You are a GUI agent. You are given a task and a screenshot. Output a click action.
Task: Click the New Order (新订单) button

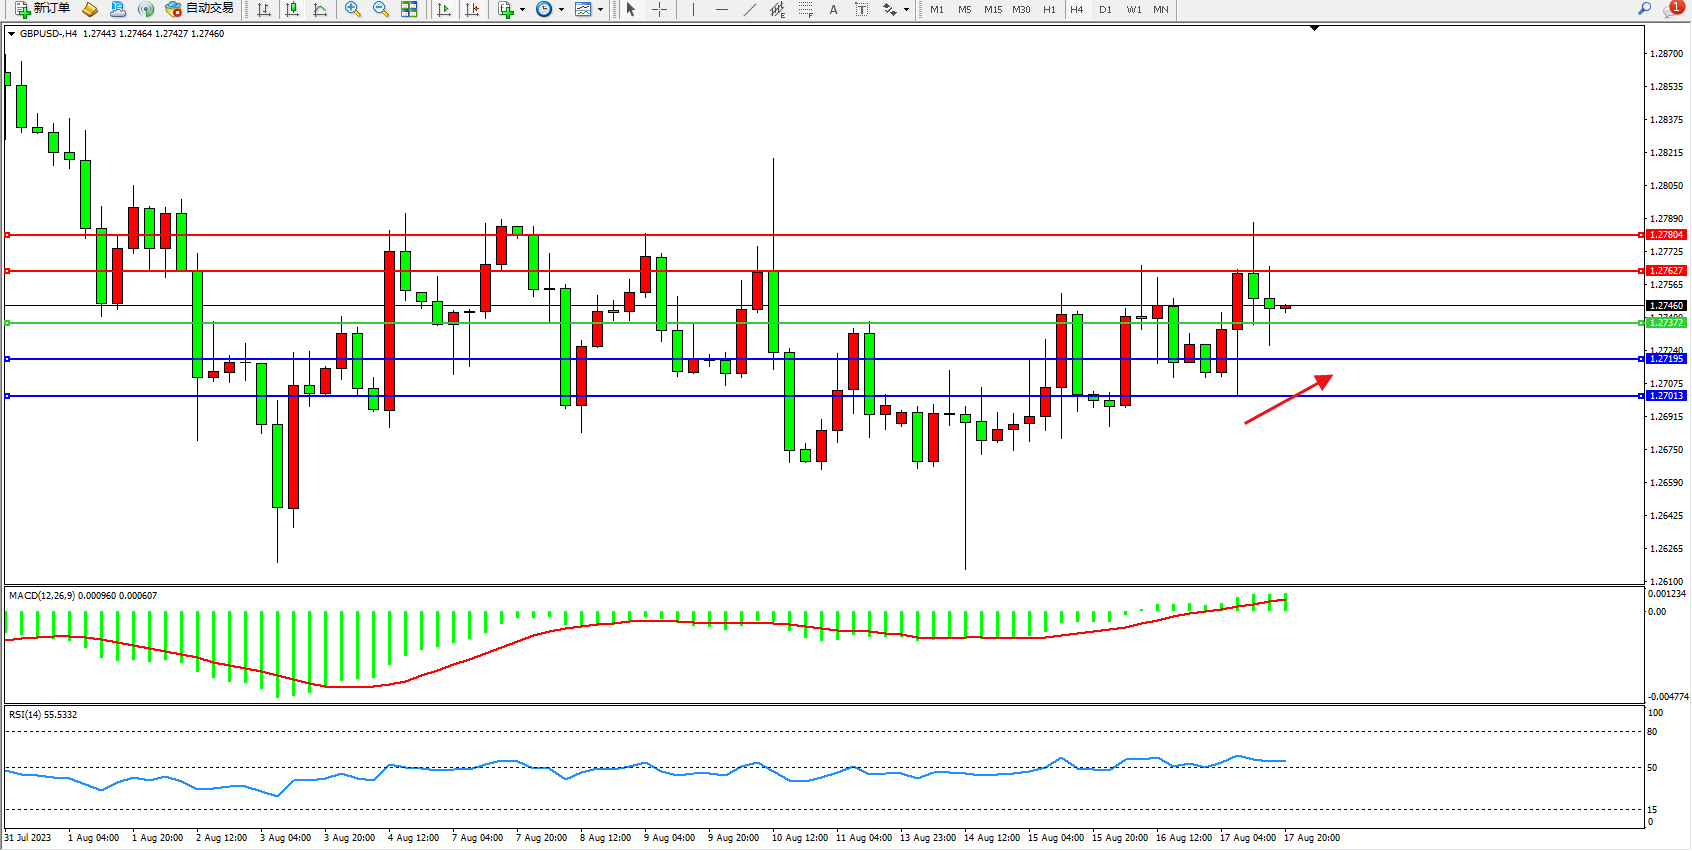coord(42,9)
